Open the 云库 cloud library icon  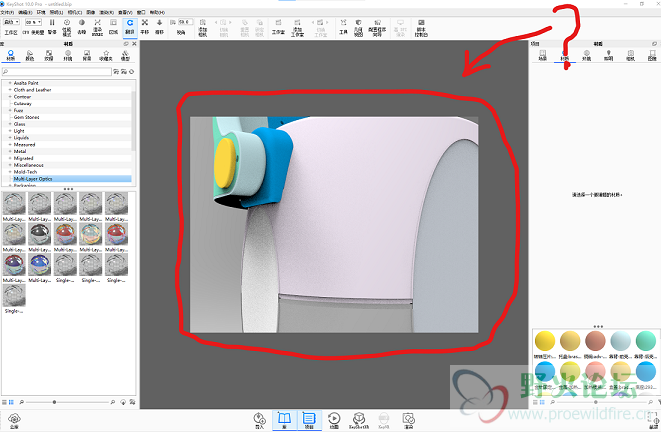(x=14, y=420)
